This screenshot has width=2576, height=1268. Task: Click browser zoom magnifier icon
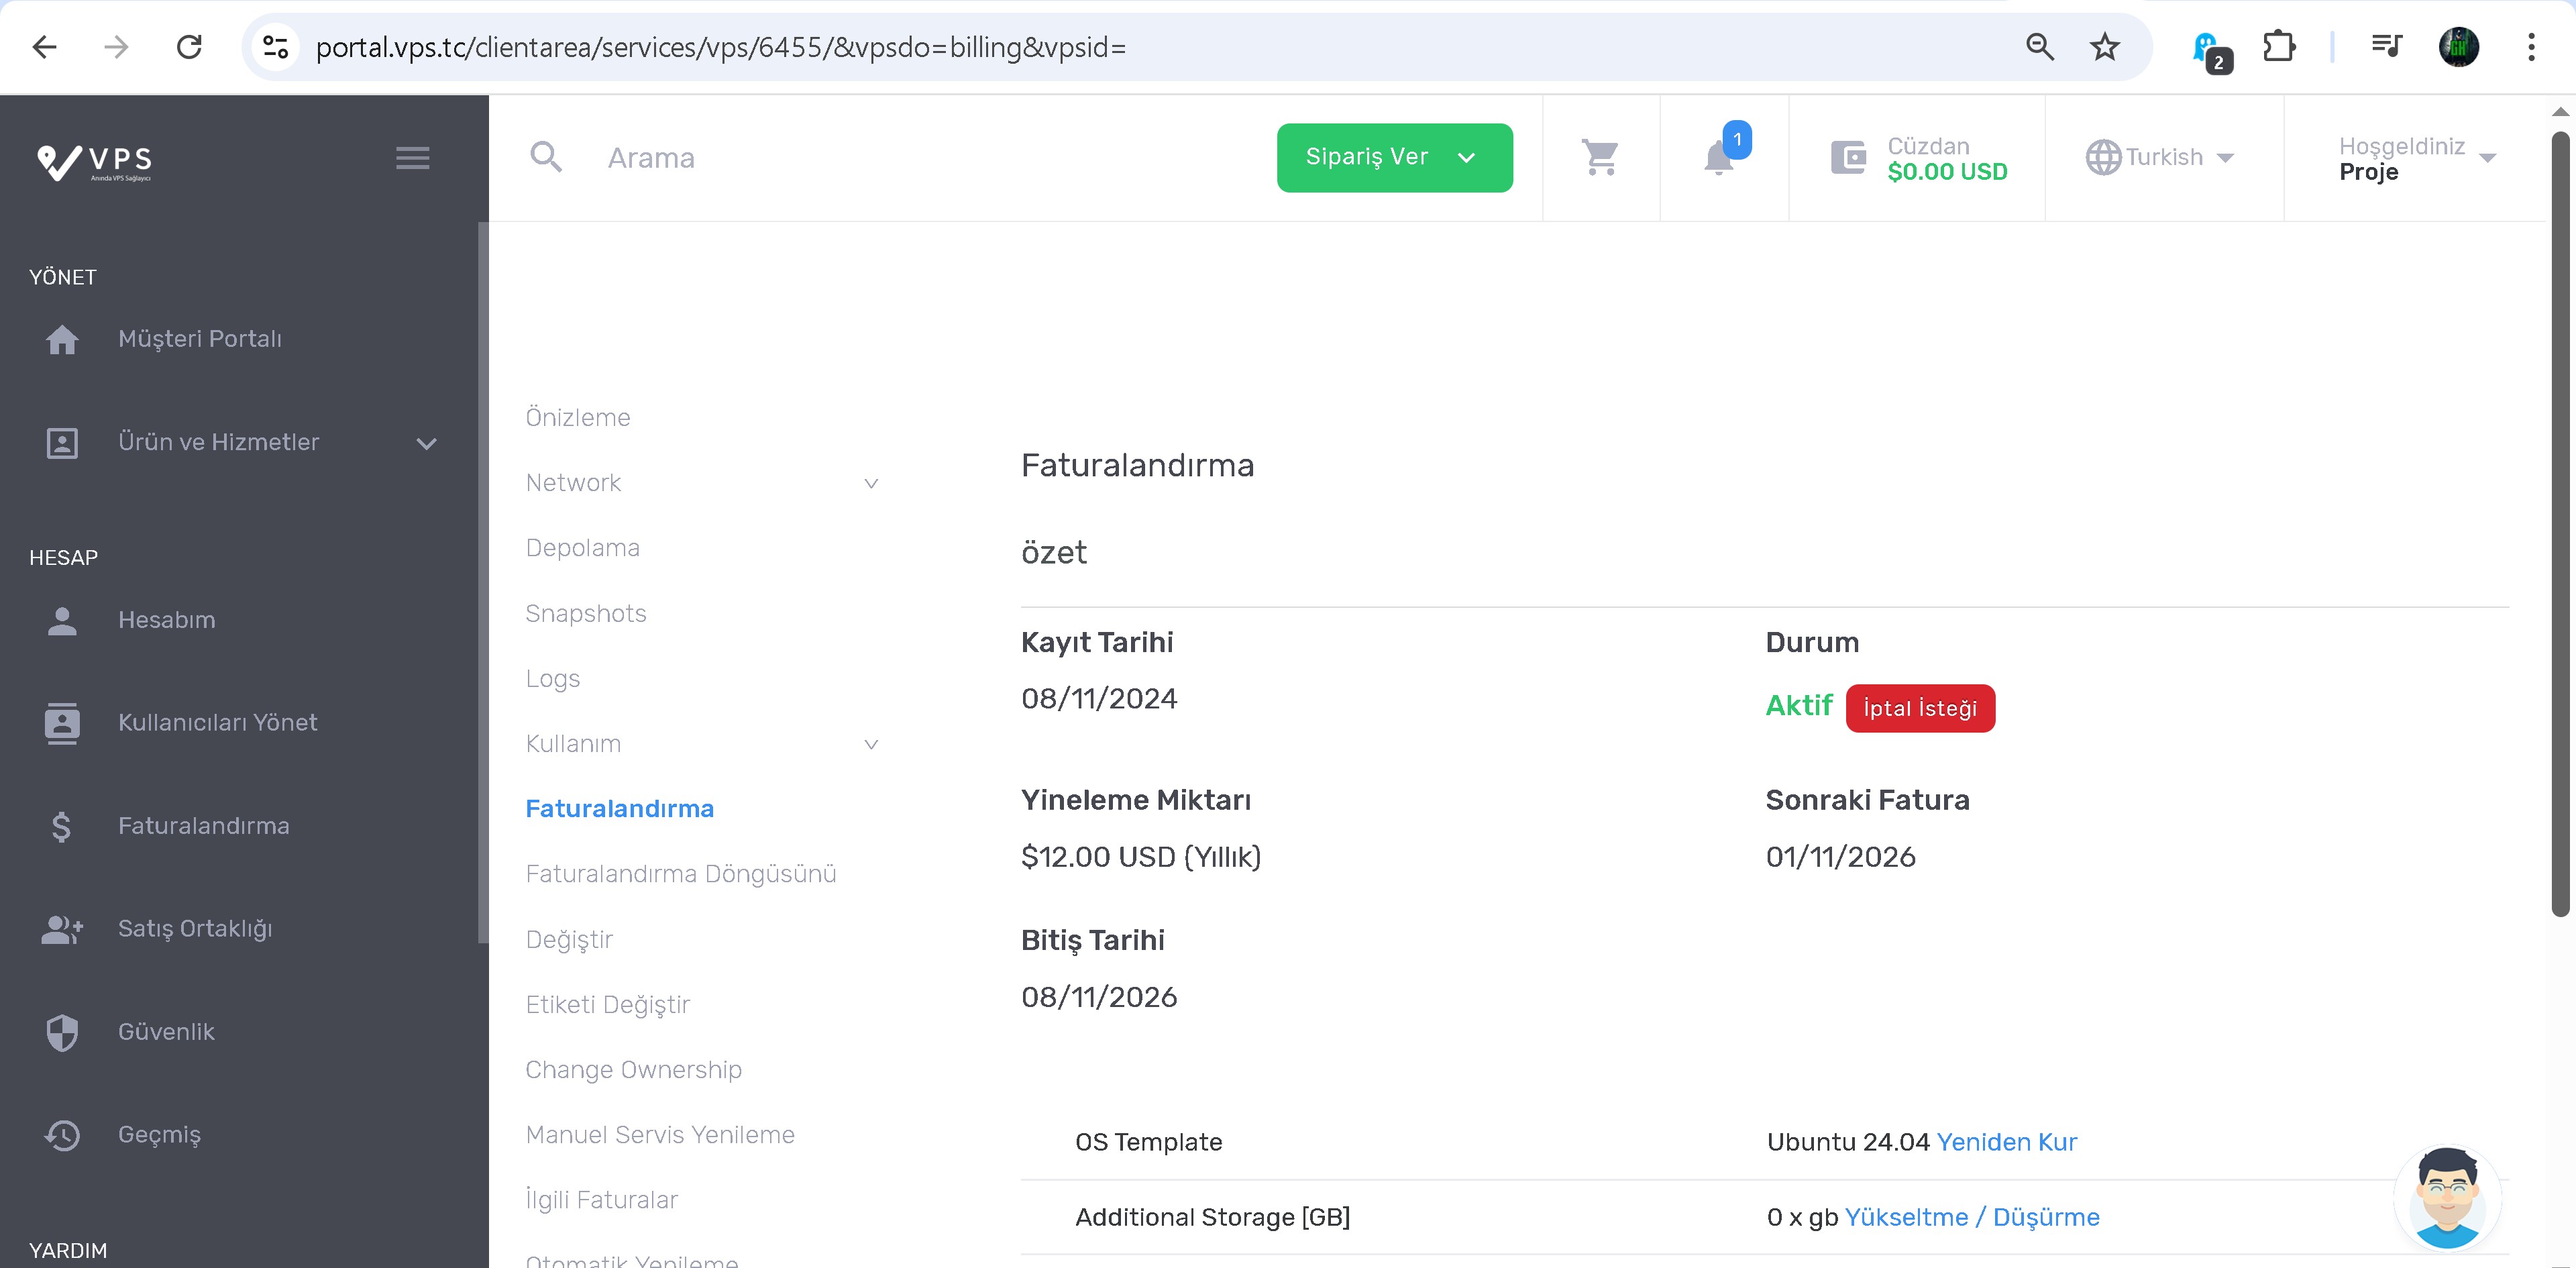tap(2040, 47)
